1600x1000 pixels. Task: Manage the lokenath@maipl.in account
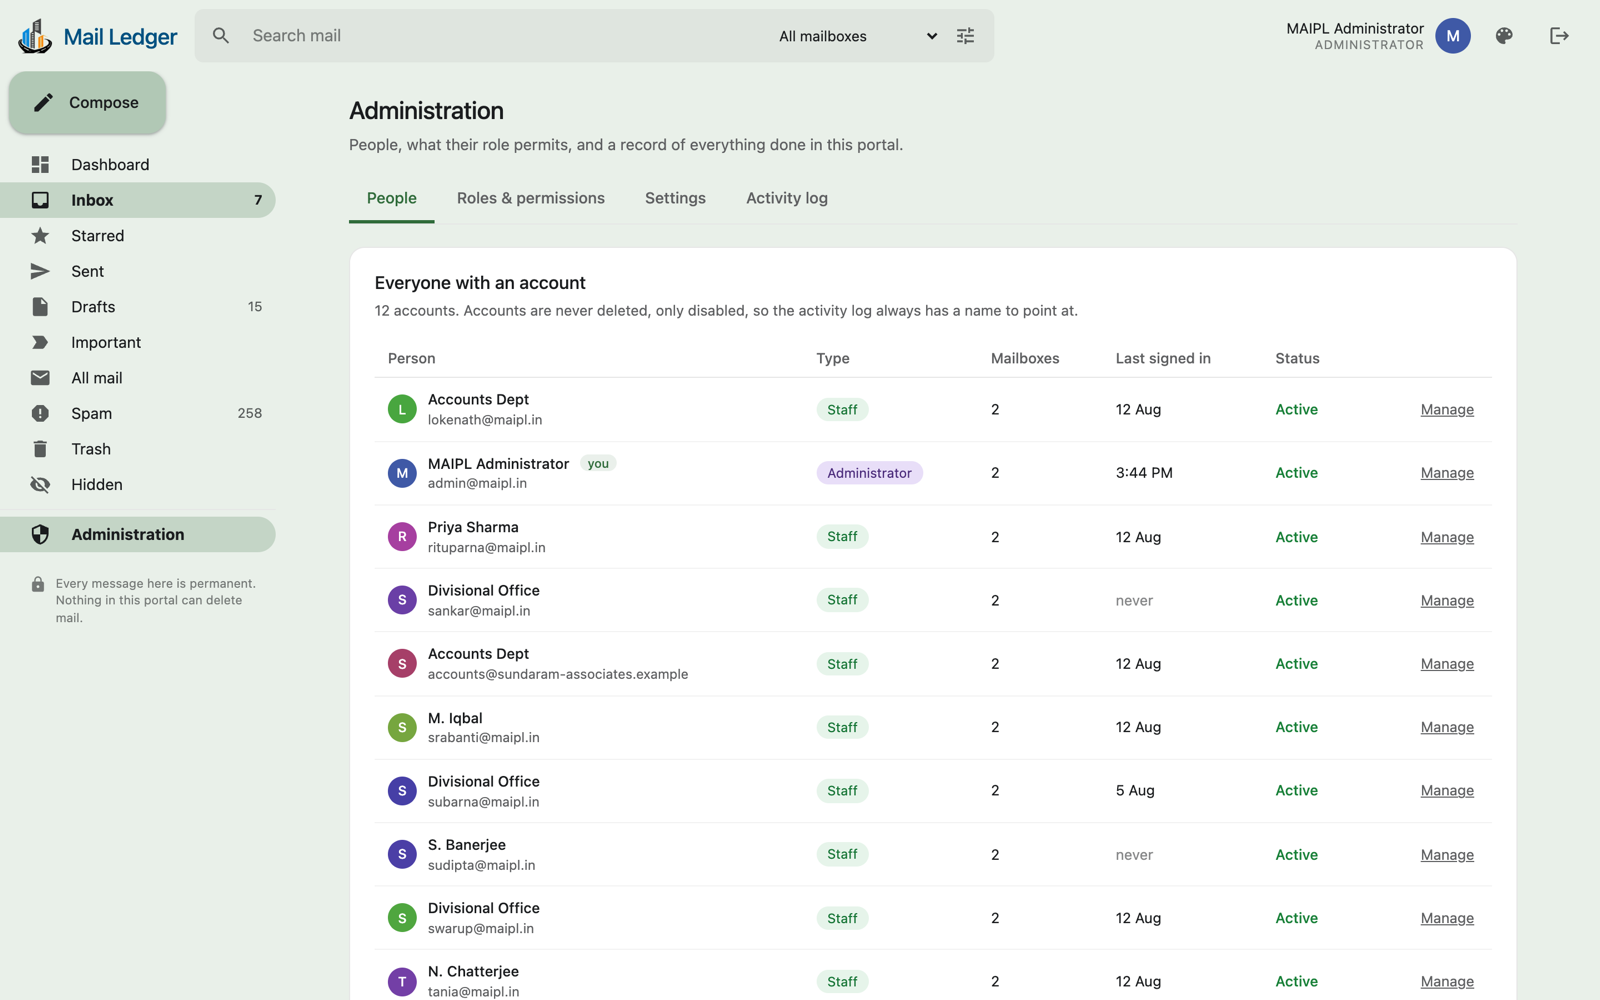click(1447, 409)
